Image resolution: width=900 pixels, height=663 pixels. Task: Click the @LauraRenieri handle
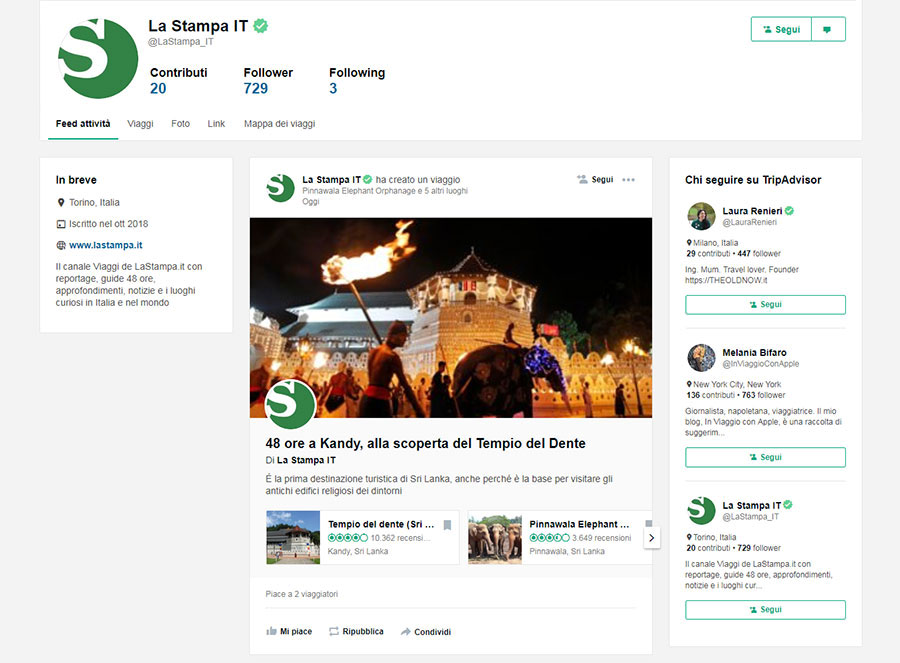[749, 222]
